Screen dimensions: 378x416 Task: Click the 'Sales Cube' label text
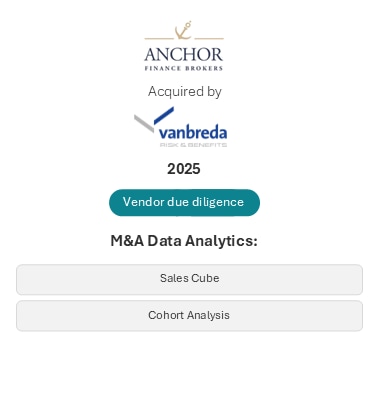tap(189, 278)
